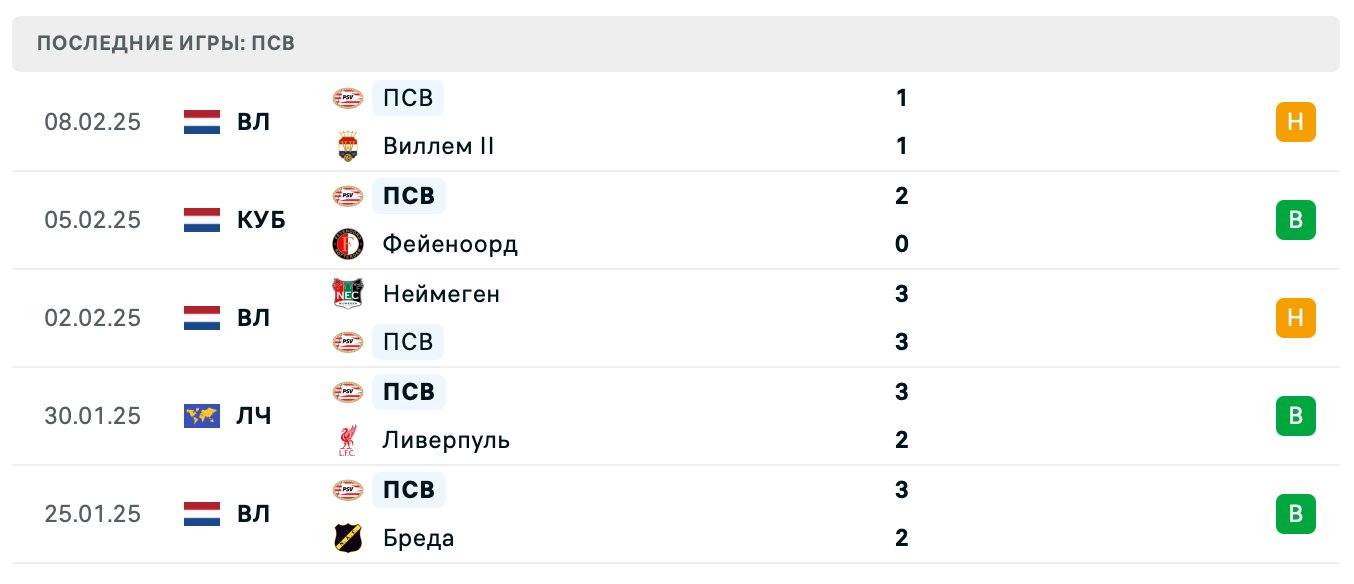Select the Неймеген NEC club logo

(x=347, y=294)
